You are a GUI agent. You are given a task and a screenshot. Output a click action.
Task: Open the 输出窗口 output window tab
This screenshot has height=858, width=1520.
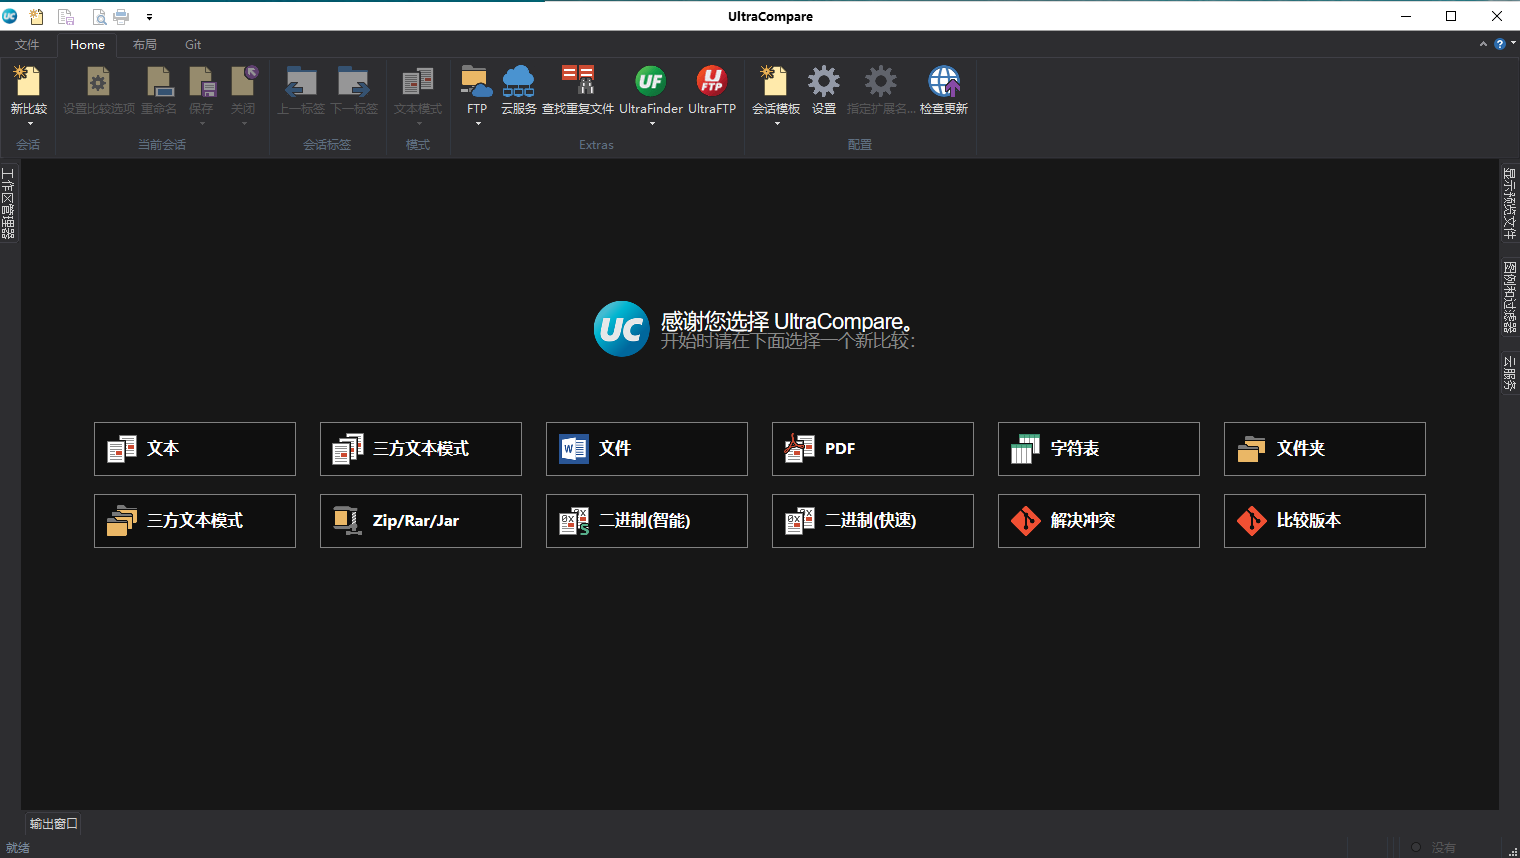pos(53,824)
